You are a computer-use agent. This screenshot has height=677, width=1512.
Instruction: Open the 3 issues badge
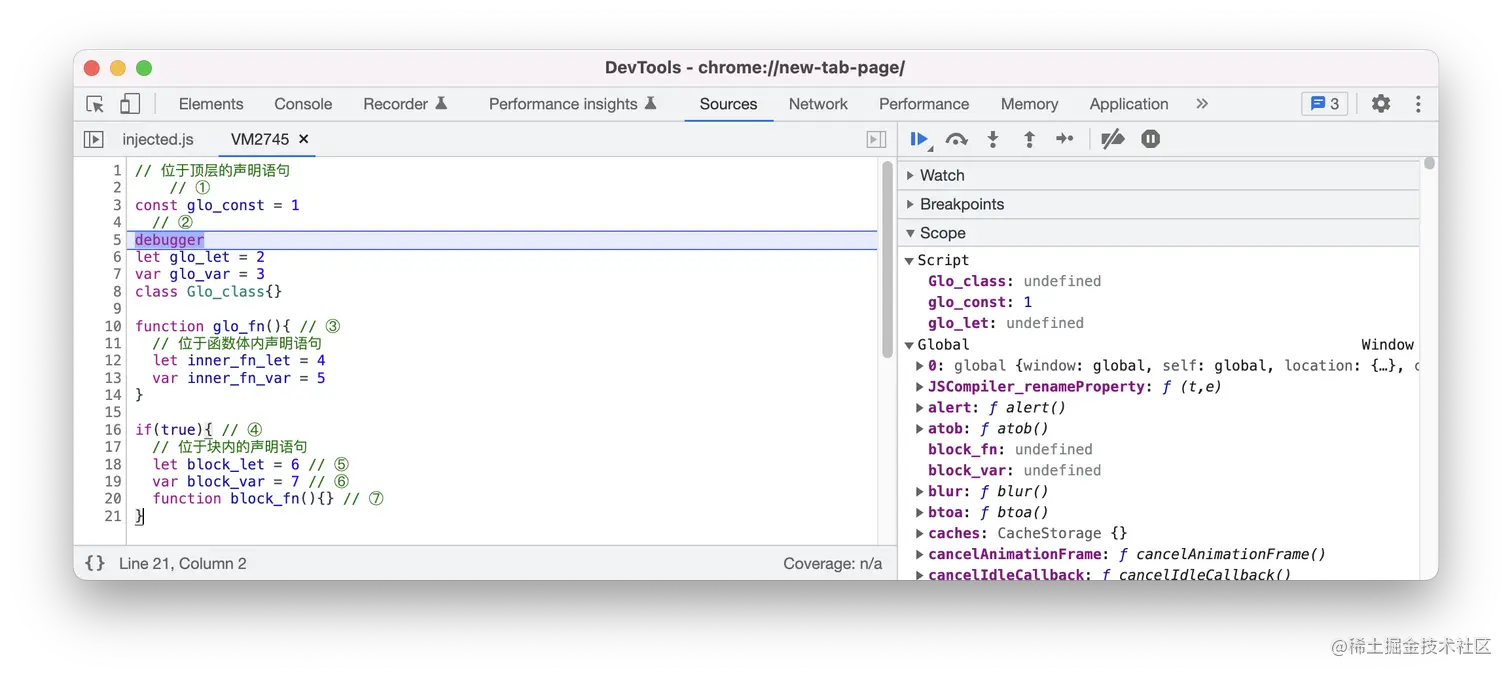click(1325, 103)
